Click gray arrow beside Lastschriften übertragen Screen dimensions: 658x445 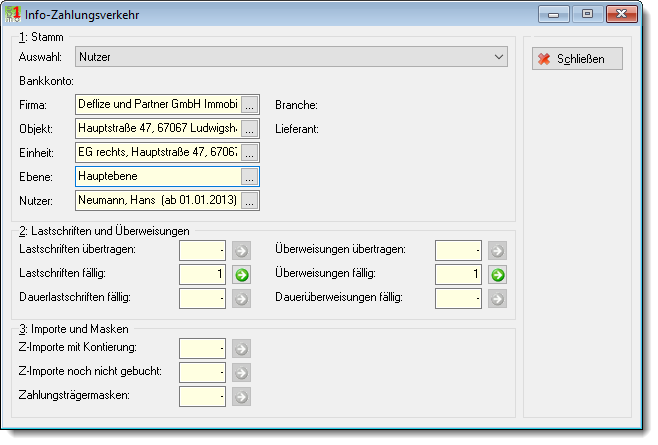pyautogui.click(x=242, y=251)
